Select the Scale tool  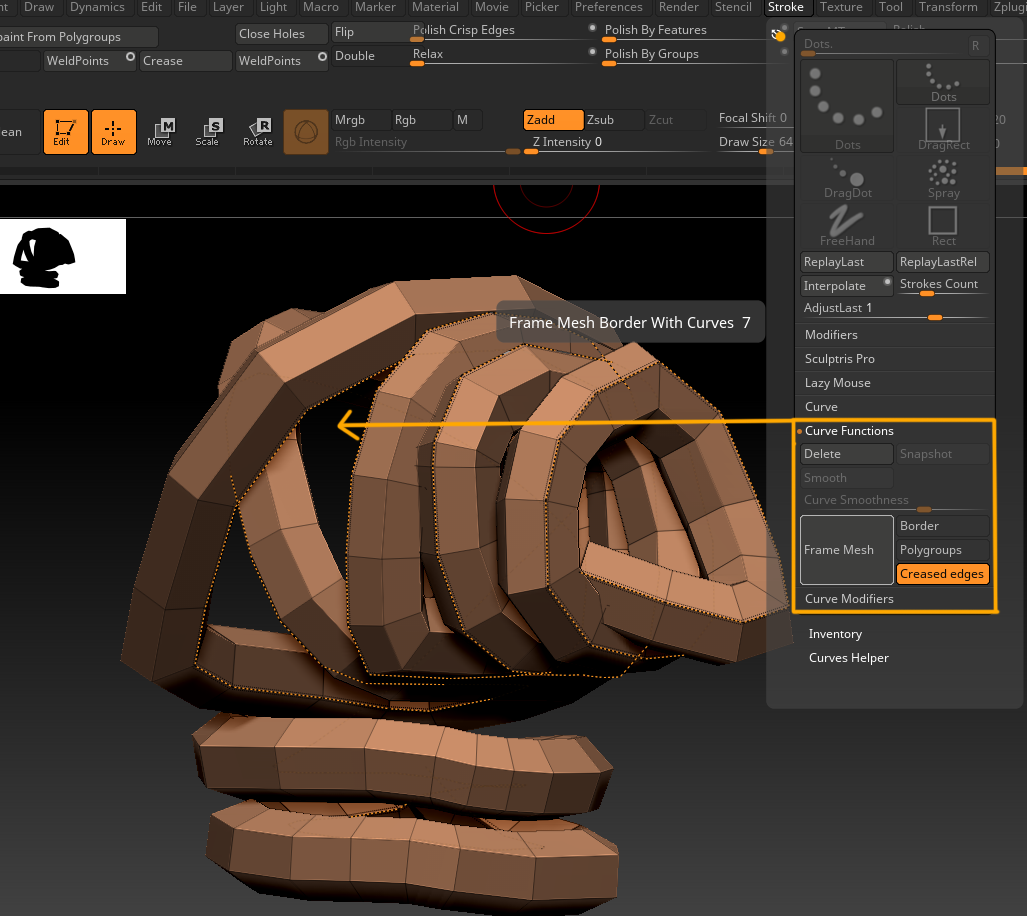pos(209,131)
